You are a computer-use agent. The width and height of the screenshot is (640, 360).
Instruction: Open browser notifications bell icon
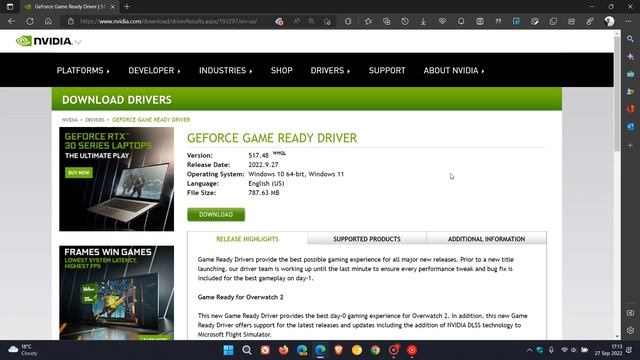coord(461,21)
